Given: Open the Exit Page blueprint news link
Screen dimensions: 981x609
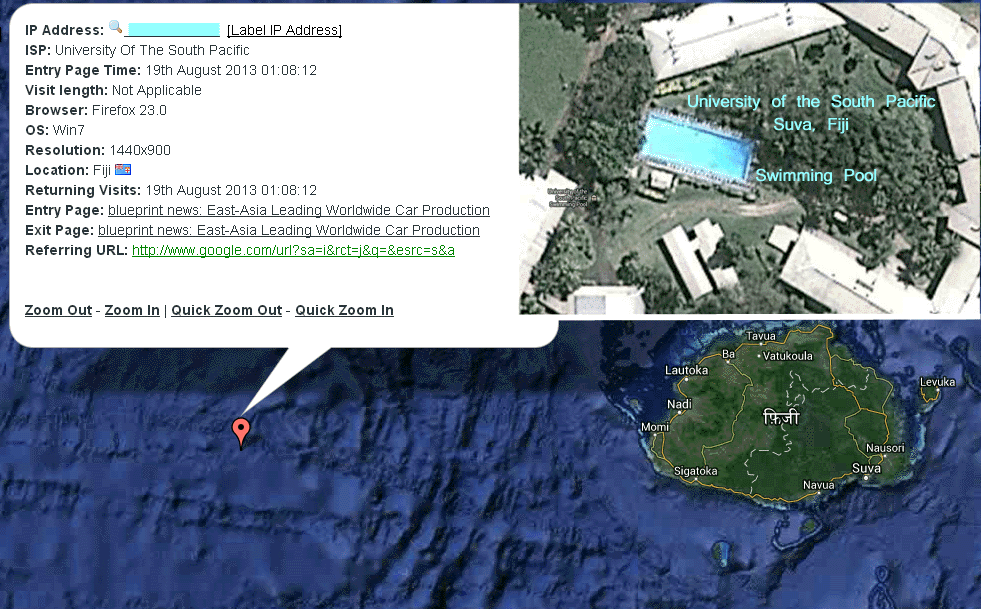Looking at the screenshot, I should pos(288,230).
